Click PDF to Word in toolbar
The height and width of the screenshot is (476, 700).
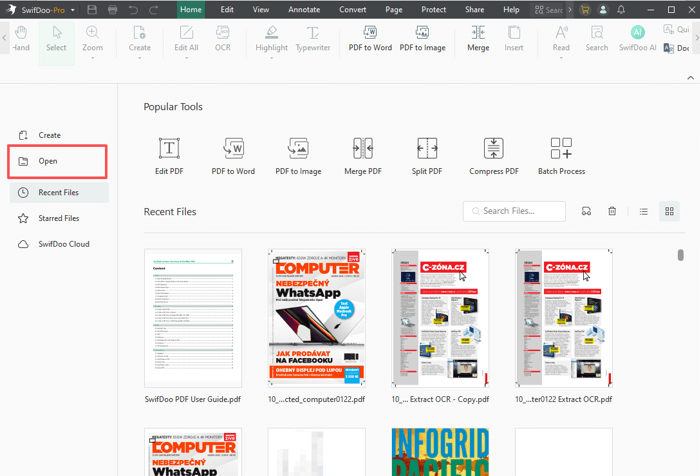tap(370, 39)
